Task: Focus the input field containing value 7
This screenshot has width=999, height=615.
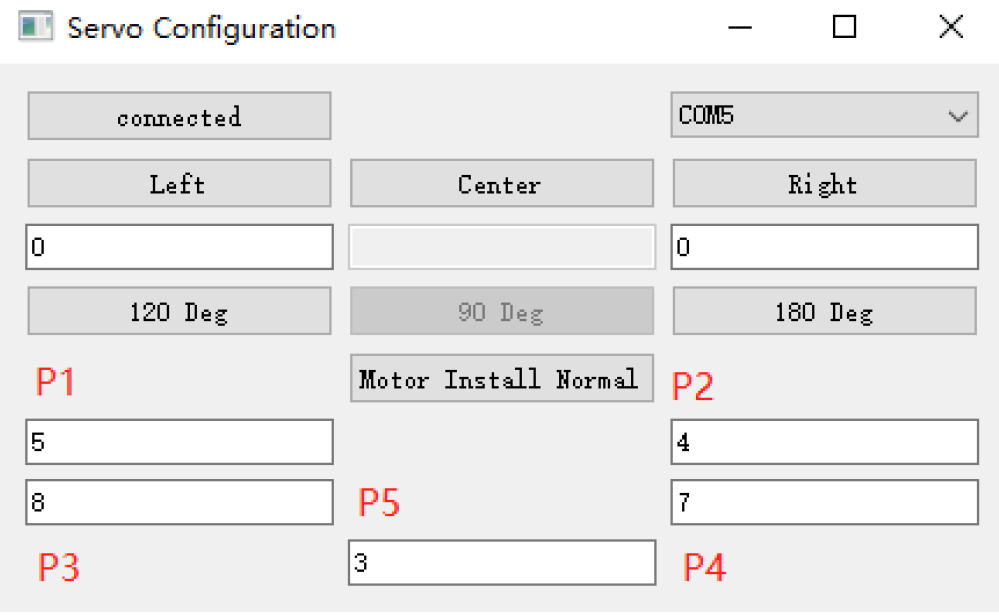Action: point(824,502)
